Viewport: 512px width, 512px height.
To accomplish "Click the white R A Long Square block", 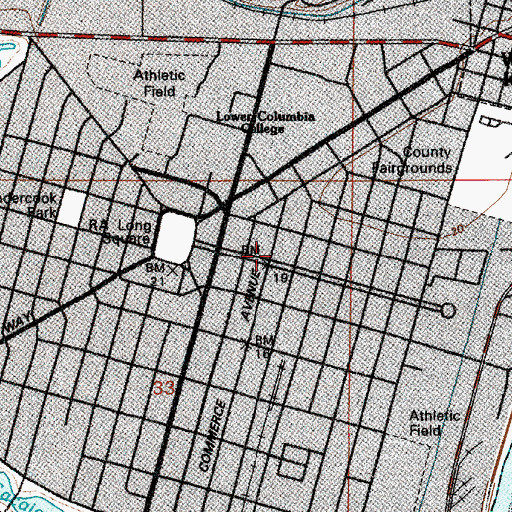I will pos(174,238).
